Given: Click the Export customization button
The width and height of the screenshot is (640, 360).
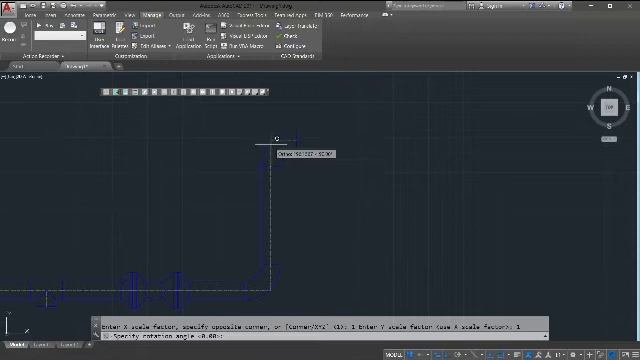Looking at the screenshot, I should [x=144, y=36].
